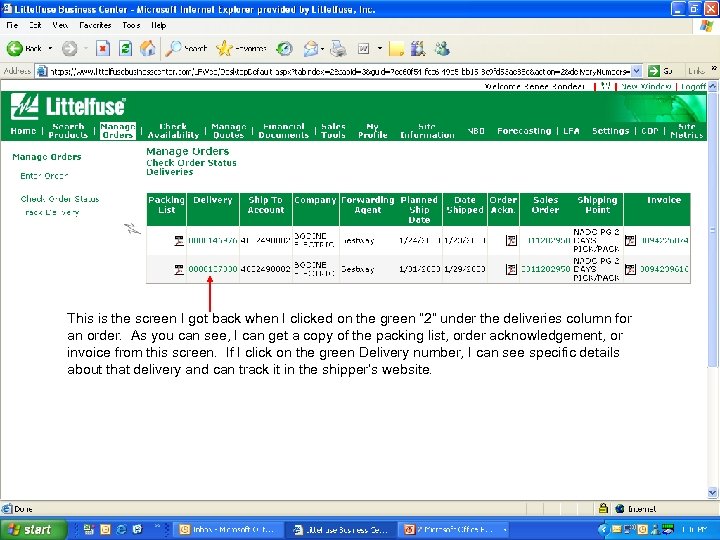
Task: Go to the browser Home page icon
Action: [147, 48]
